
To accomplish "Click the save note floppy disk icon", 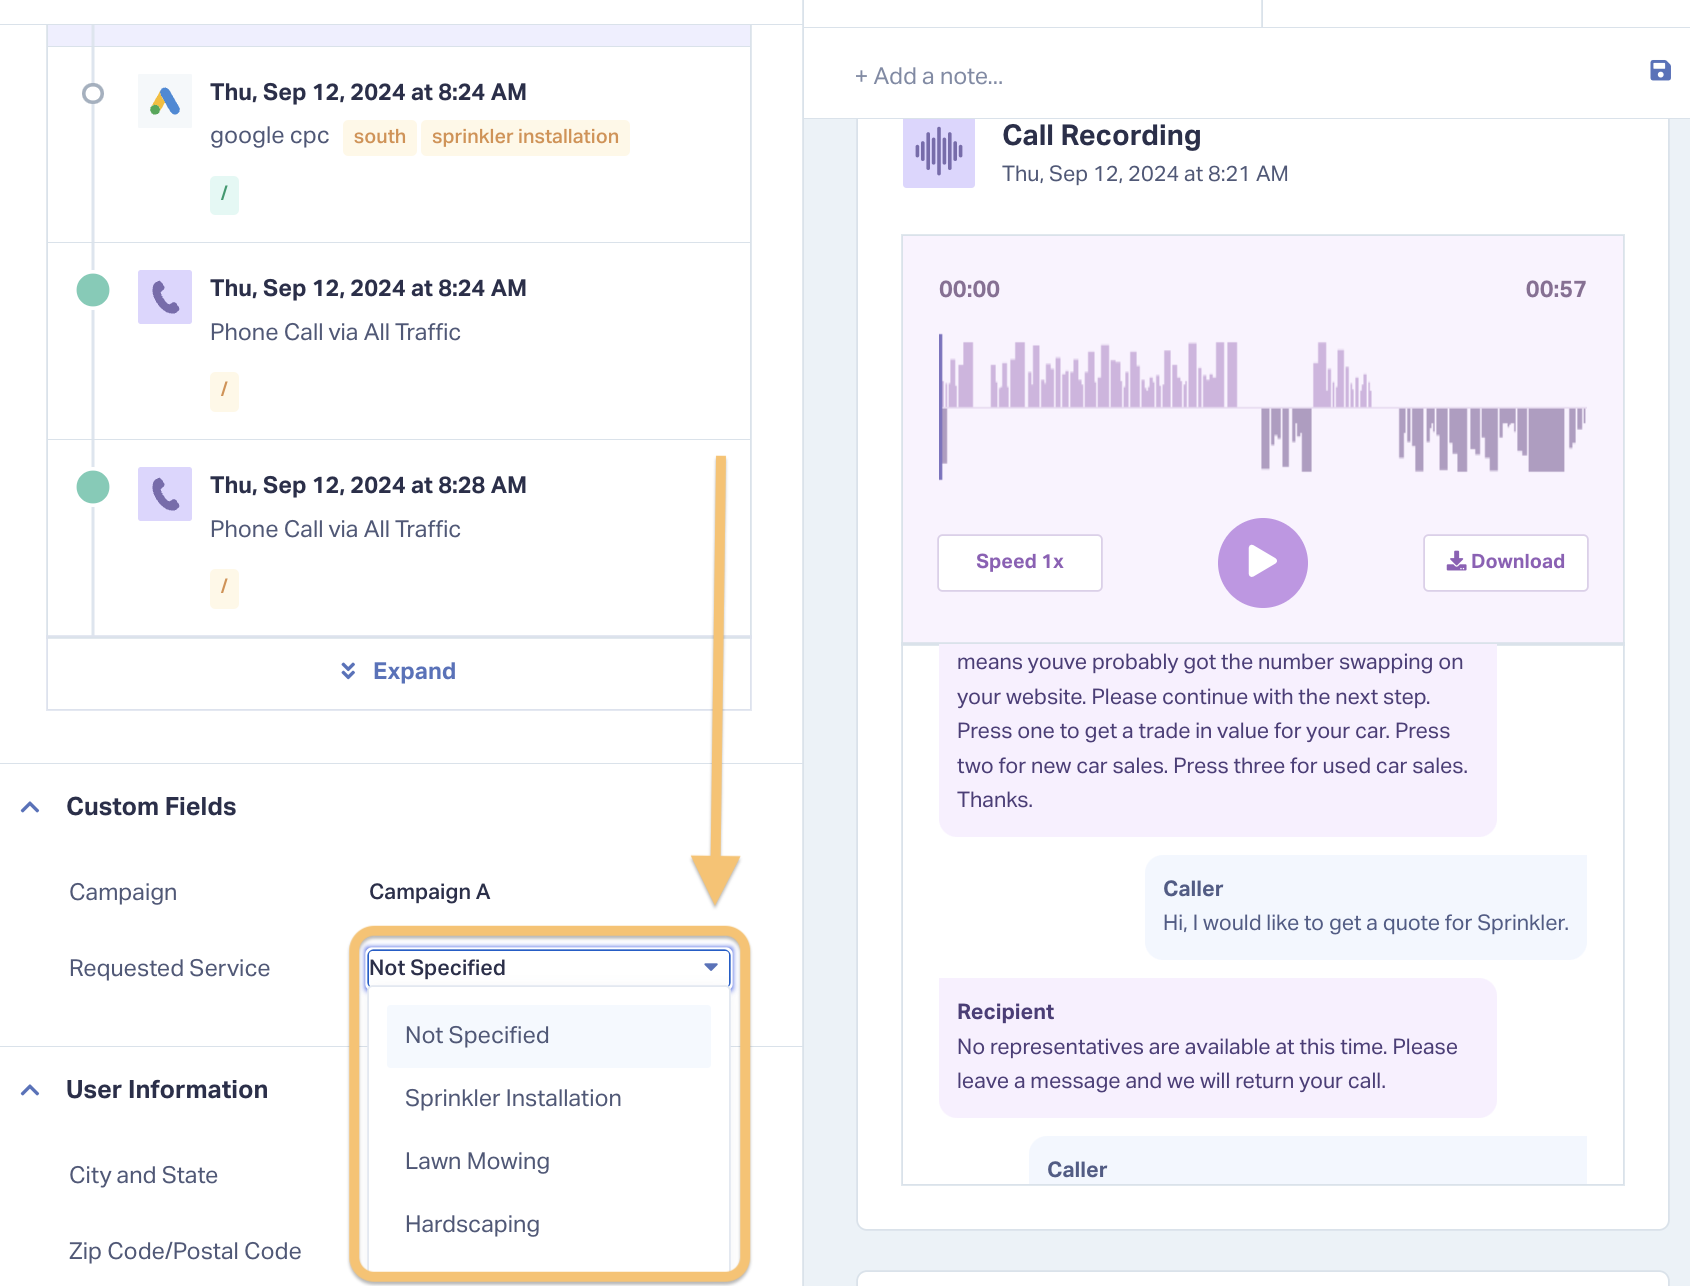I will click(1660, 70).
